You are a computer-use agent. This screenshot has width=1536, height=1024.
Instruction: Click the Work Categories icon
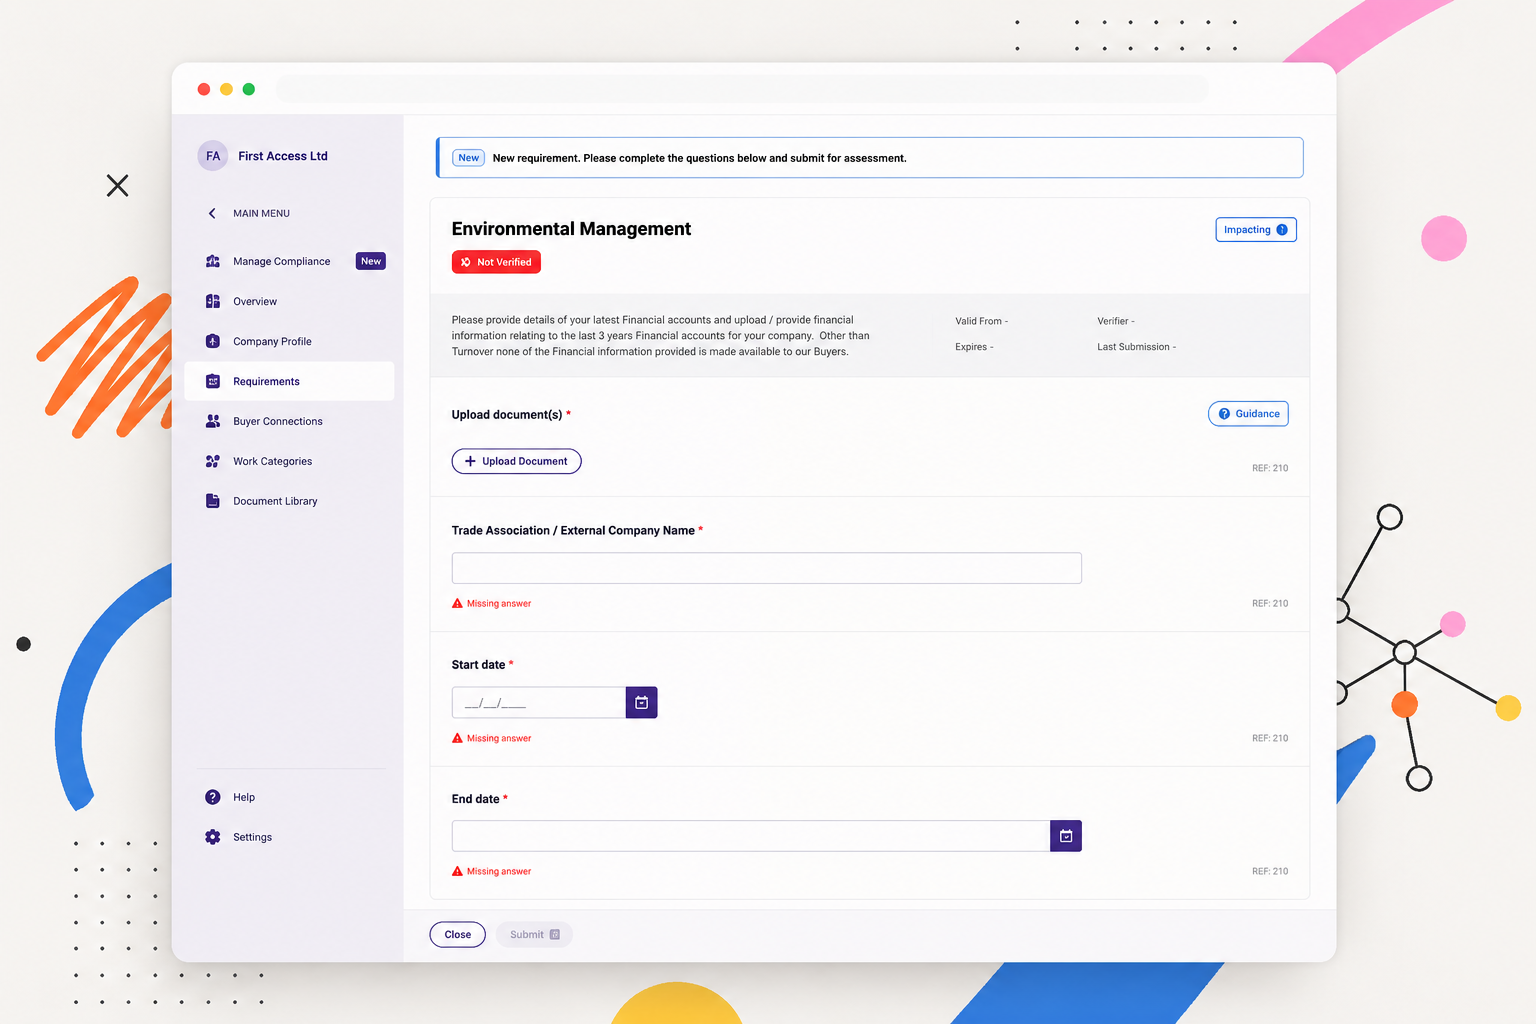coord(213,461)
